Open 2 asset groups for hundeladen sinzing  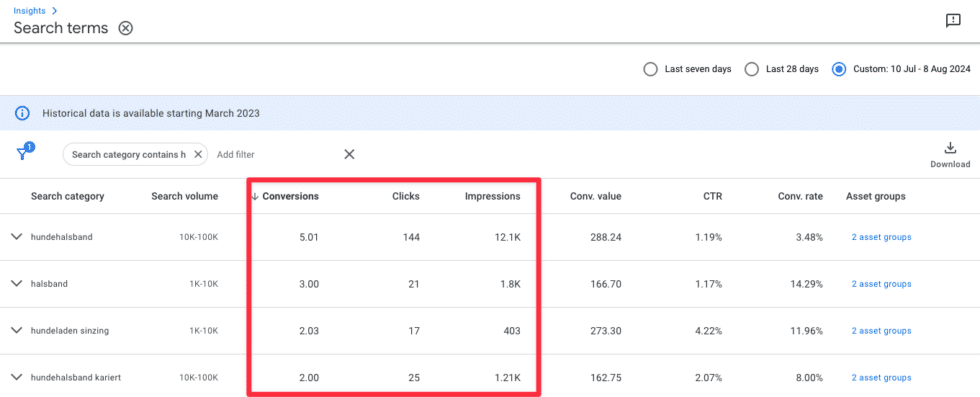pyautogui.click(x=881, y=331)
